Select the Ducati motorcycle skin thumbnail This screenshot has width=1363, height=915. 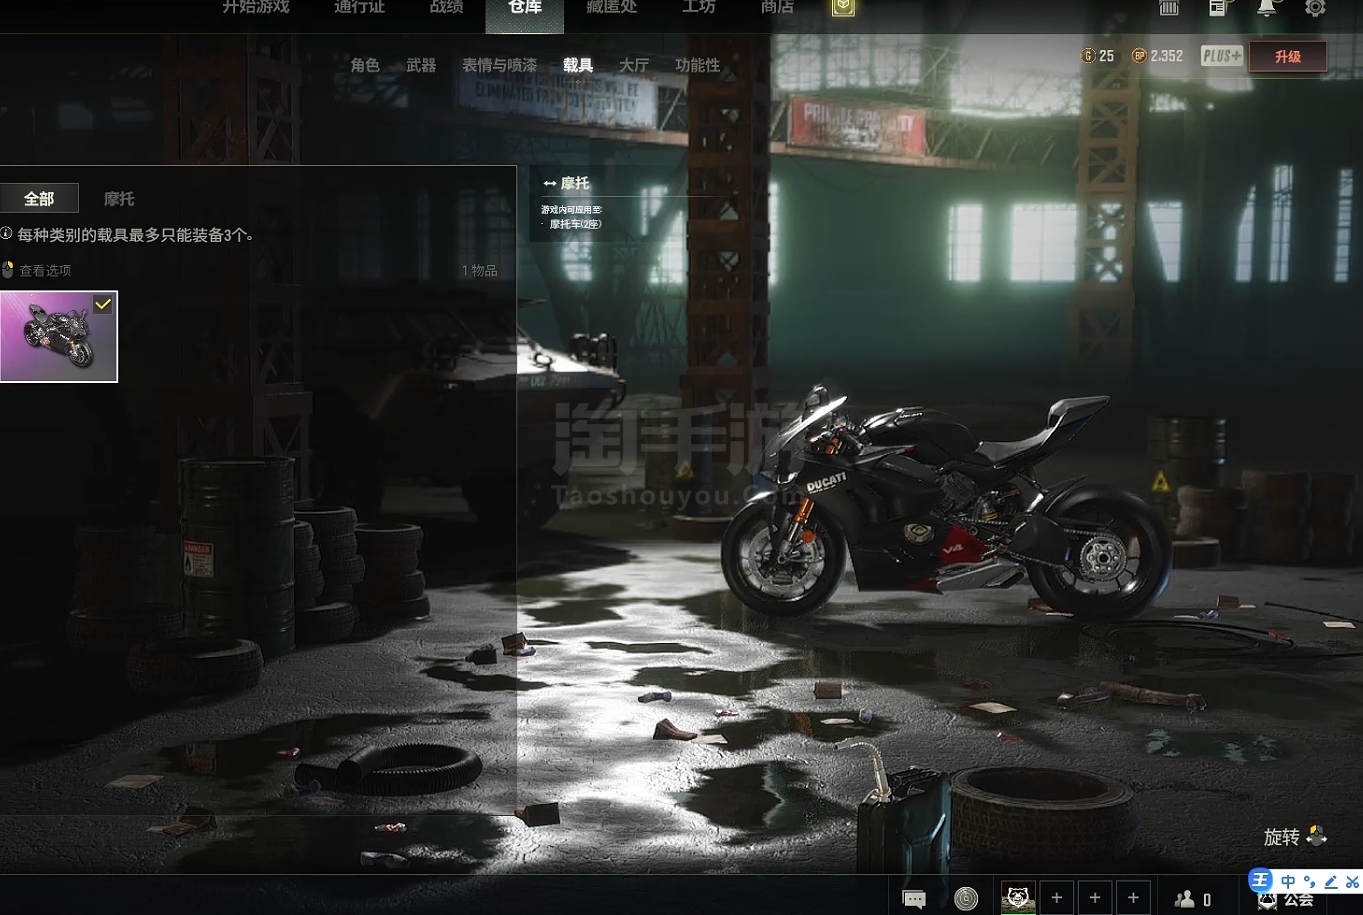tap(59, 337)
